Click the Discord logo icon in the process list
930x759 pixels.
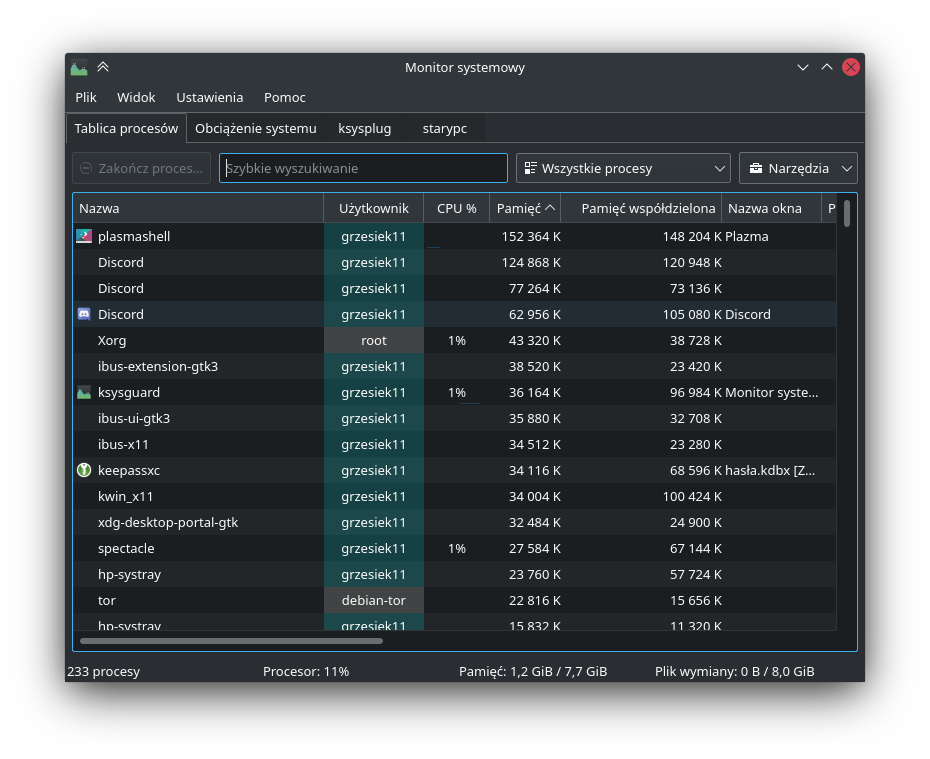[x=84, y=314]
